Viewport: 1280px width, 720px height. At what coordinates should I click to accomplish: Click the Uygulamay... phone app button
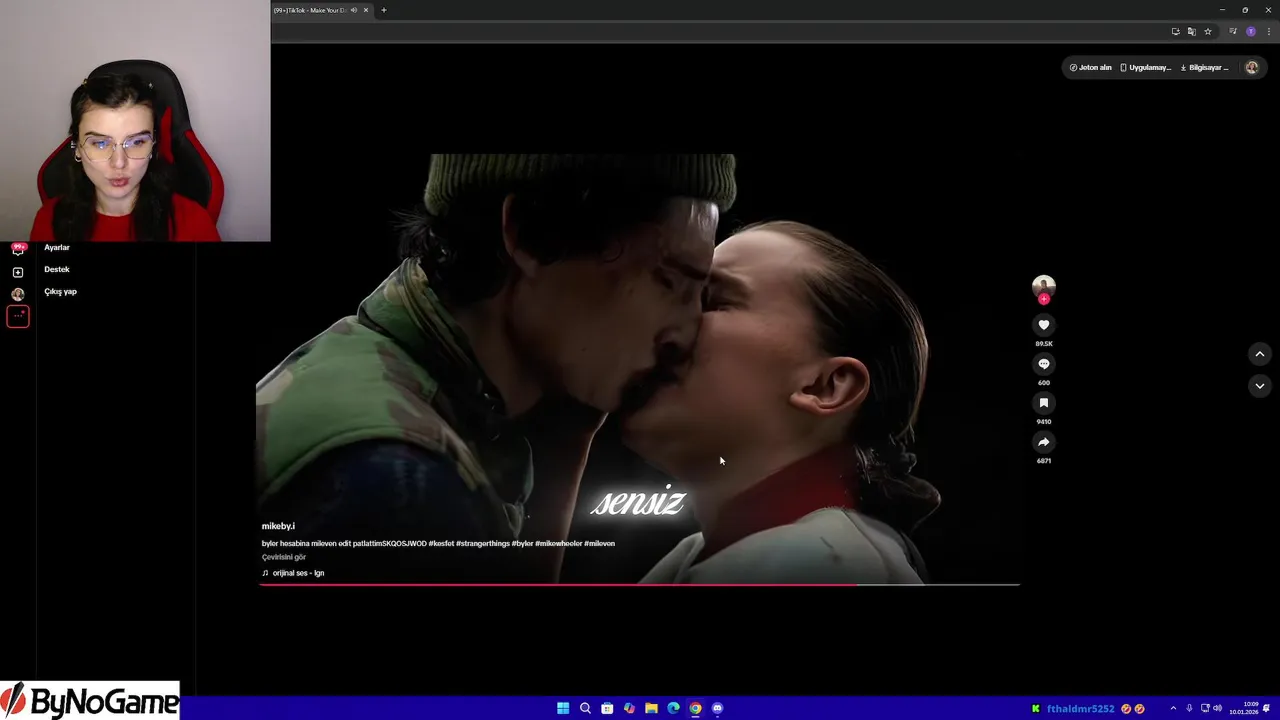tap(1146, 68)
